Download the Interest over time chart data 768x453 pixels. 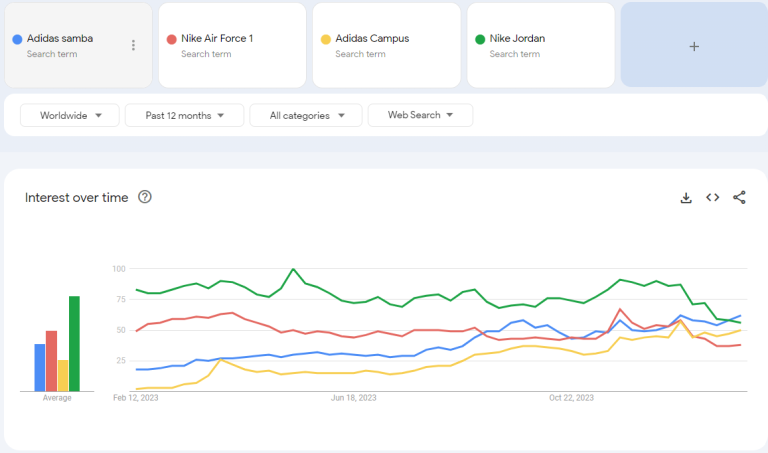pyautogui.click(x=686, y=198)
